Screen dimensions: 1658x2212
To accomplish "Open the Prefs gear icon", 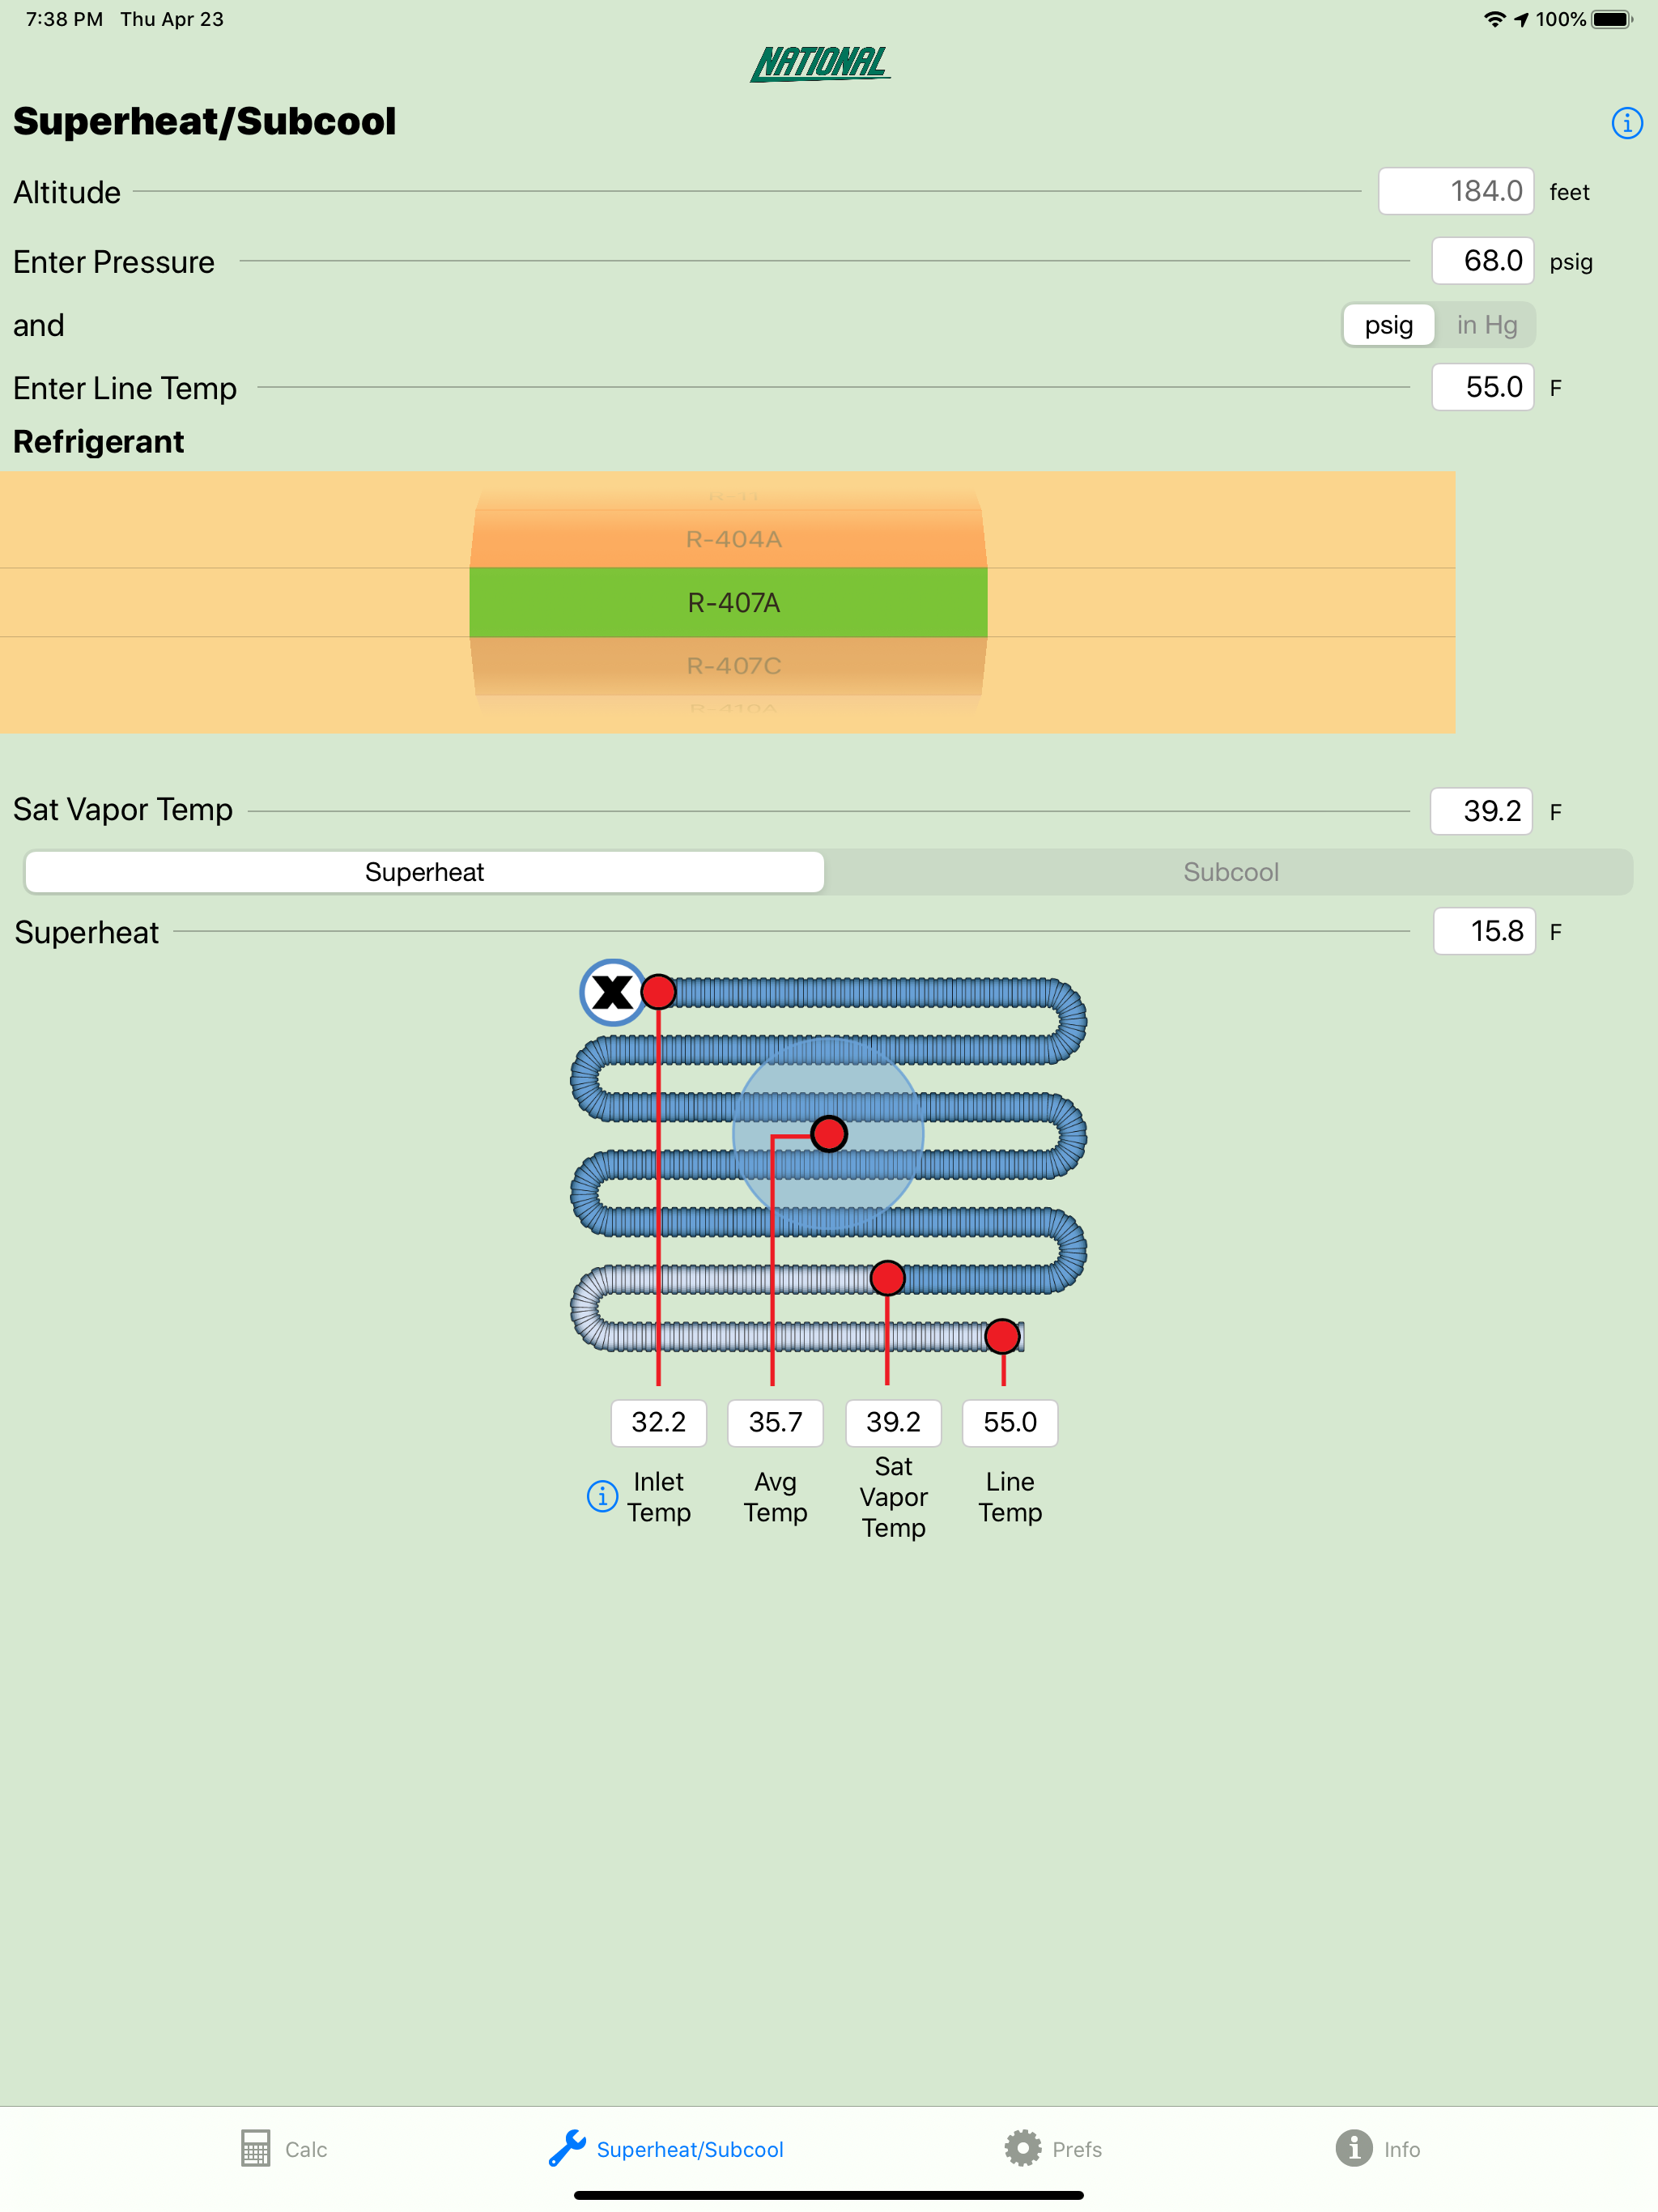I will click(x=1022, y=2148).
